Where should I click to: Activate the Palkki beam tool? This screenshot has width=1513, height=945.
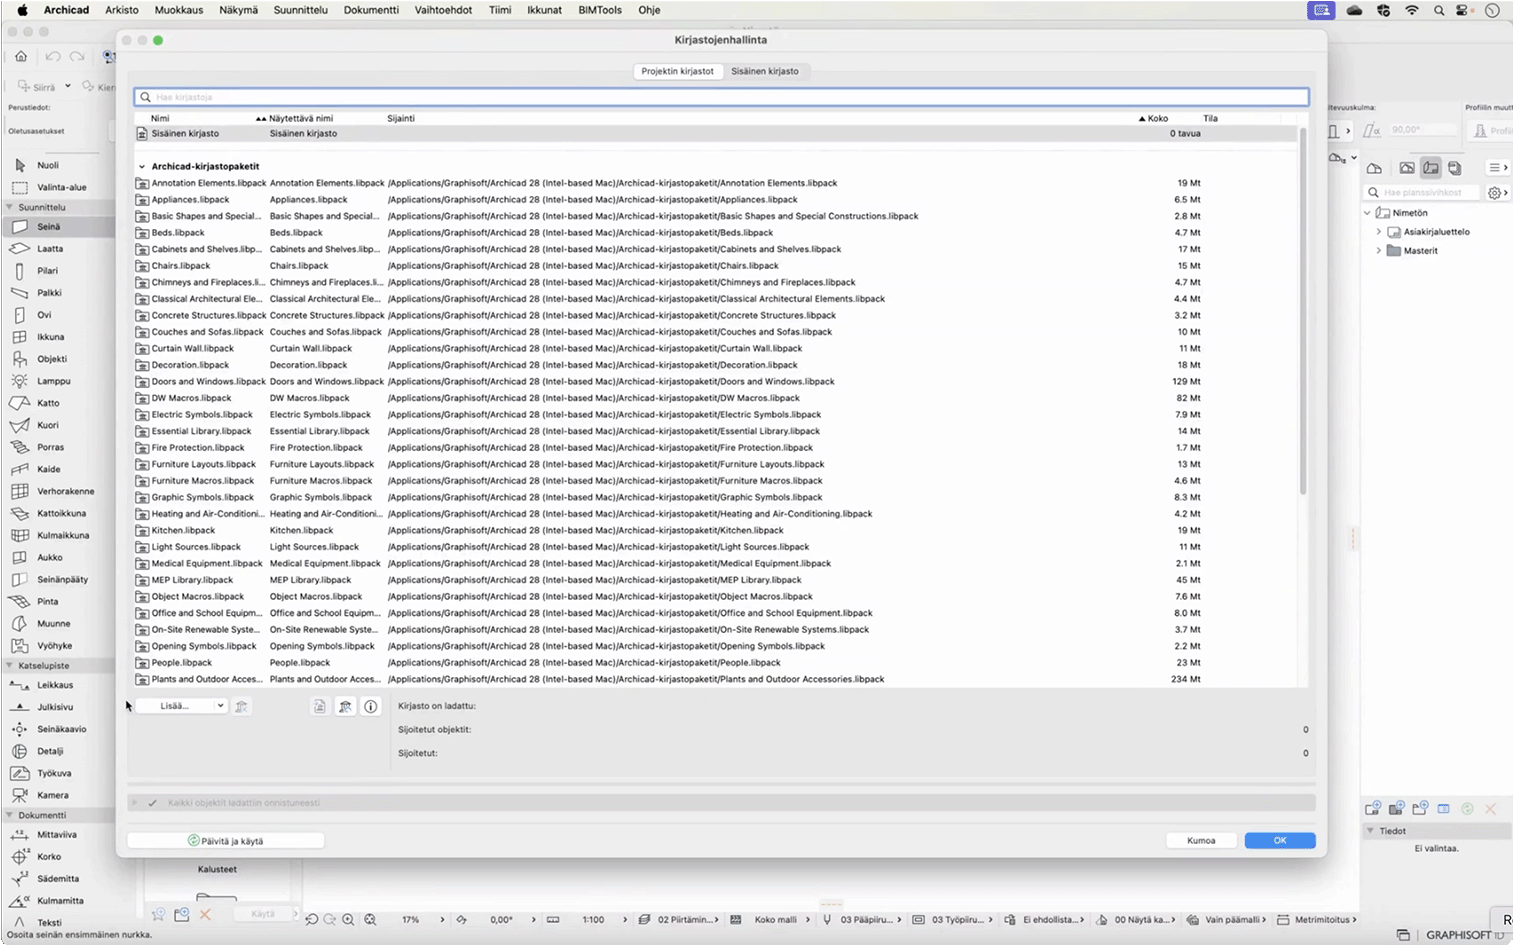coord(49,293)
